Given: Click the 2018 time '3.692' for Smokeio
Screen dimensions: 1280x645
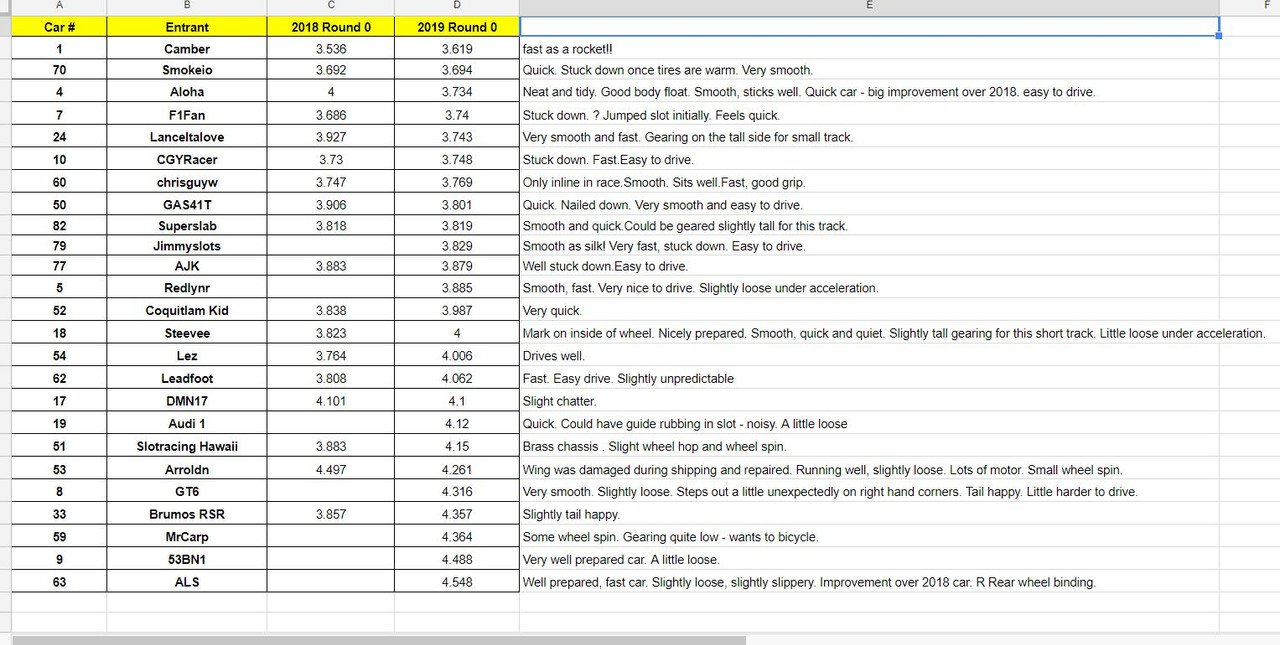Looking at the screenshot, I should point(331,70).
